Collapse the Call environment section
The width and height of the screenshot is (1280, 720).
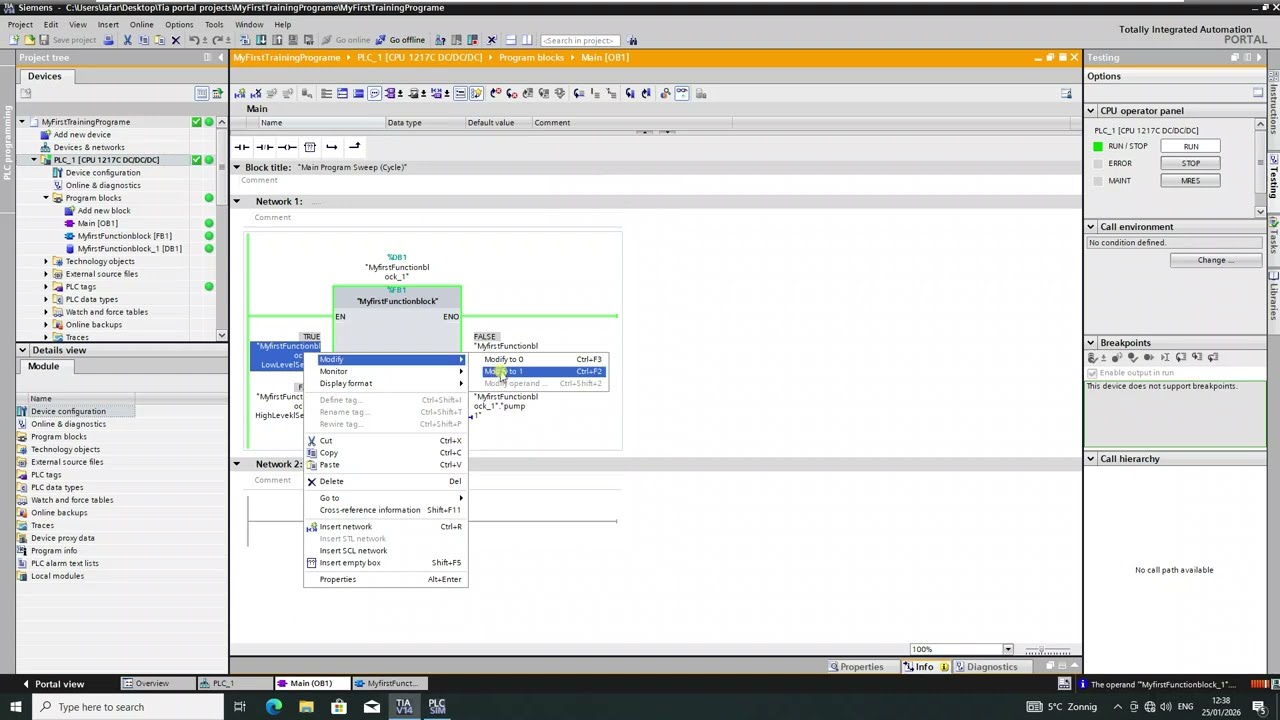(1091, 227)
